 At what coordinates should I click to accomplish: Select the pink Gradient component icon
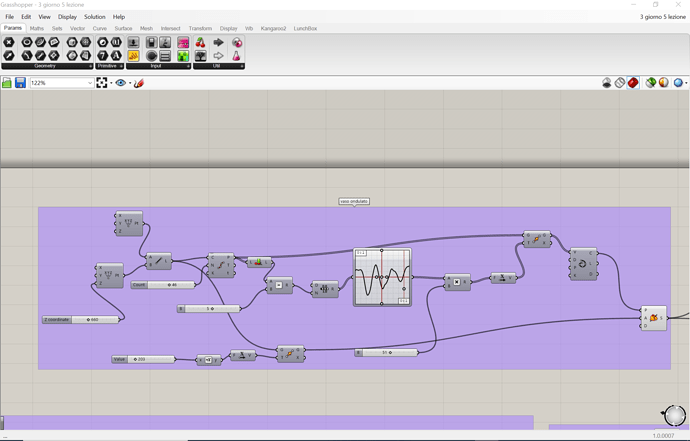(x=183, y=42)
